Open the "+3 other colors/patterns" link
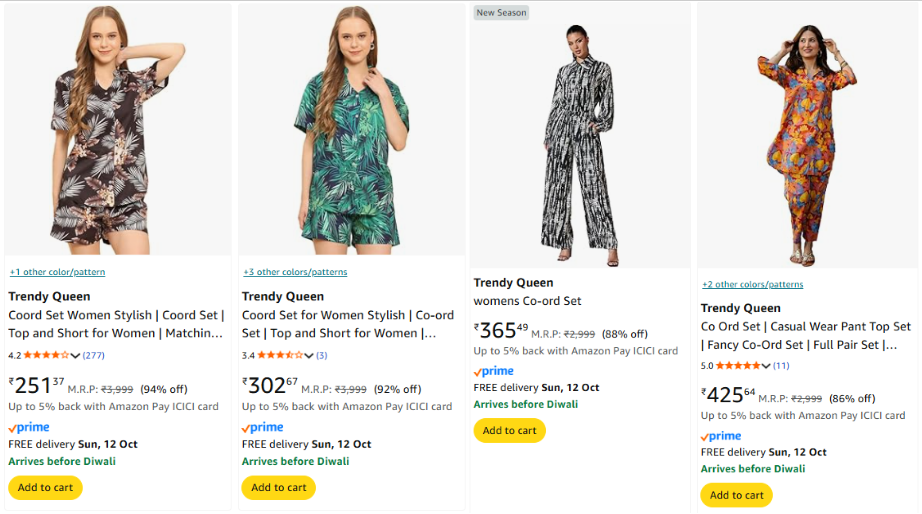This screenshot has height=514, width=922. click(x=295, y=272)
